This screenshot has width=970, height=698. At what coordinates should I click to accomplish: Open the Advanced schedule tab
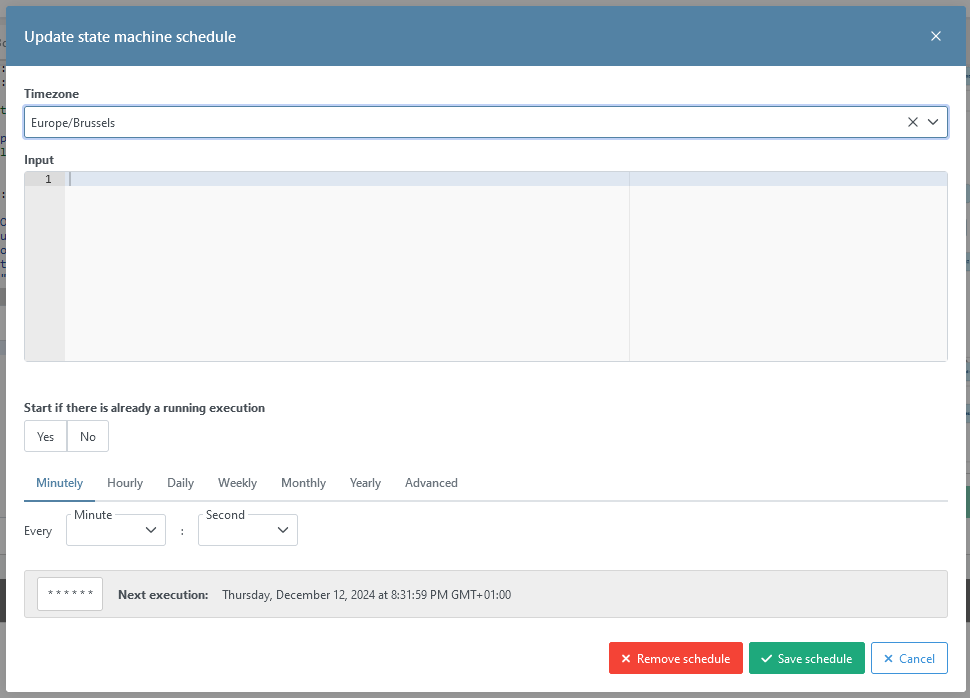click(x=431, y=483)
